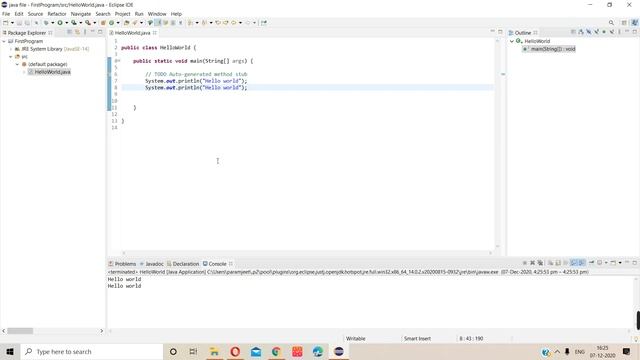Switch to the Problems tab
This screenshot has width=640, height=360.
click(x=122, y=264)
